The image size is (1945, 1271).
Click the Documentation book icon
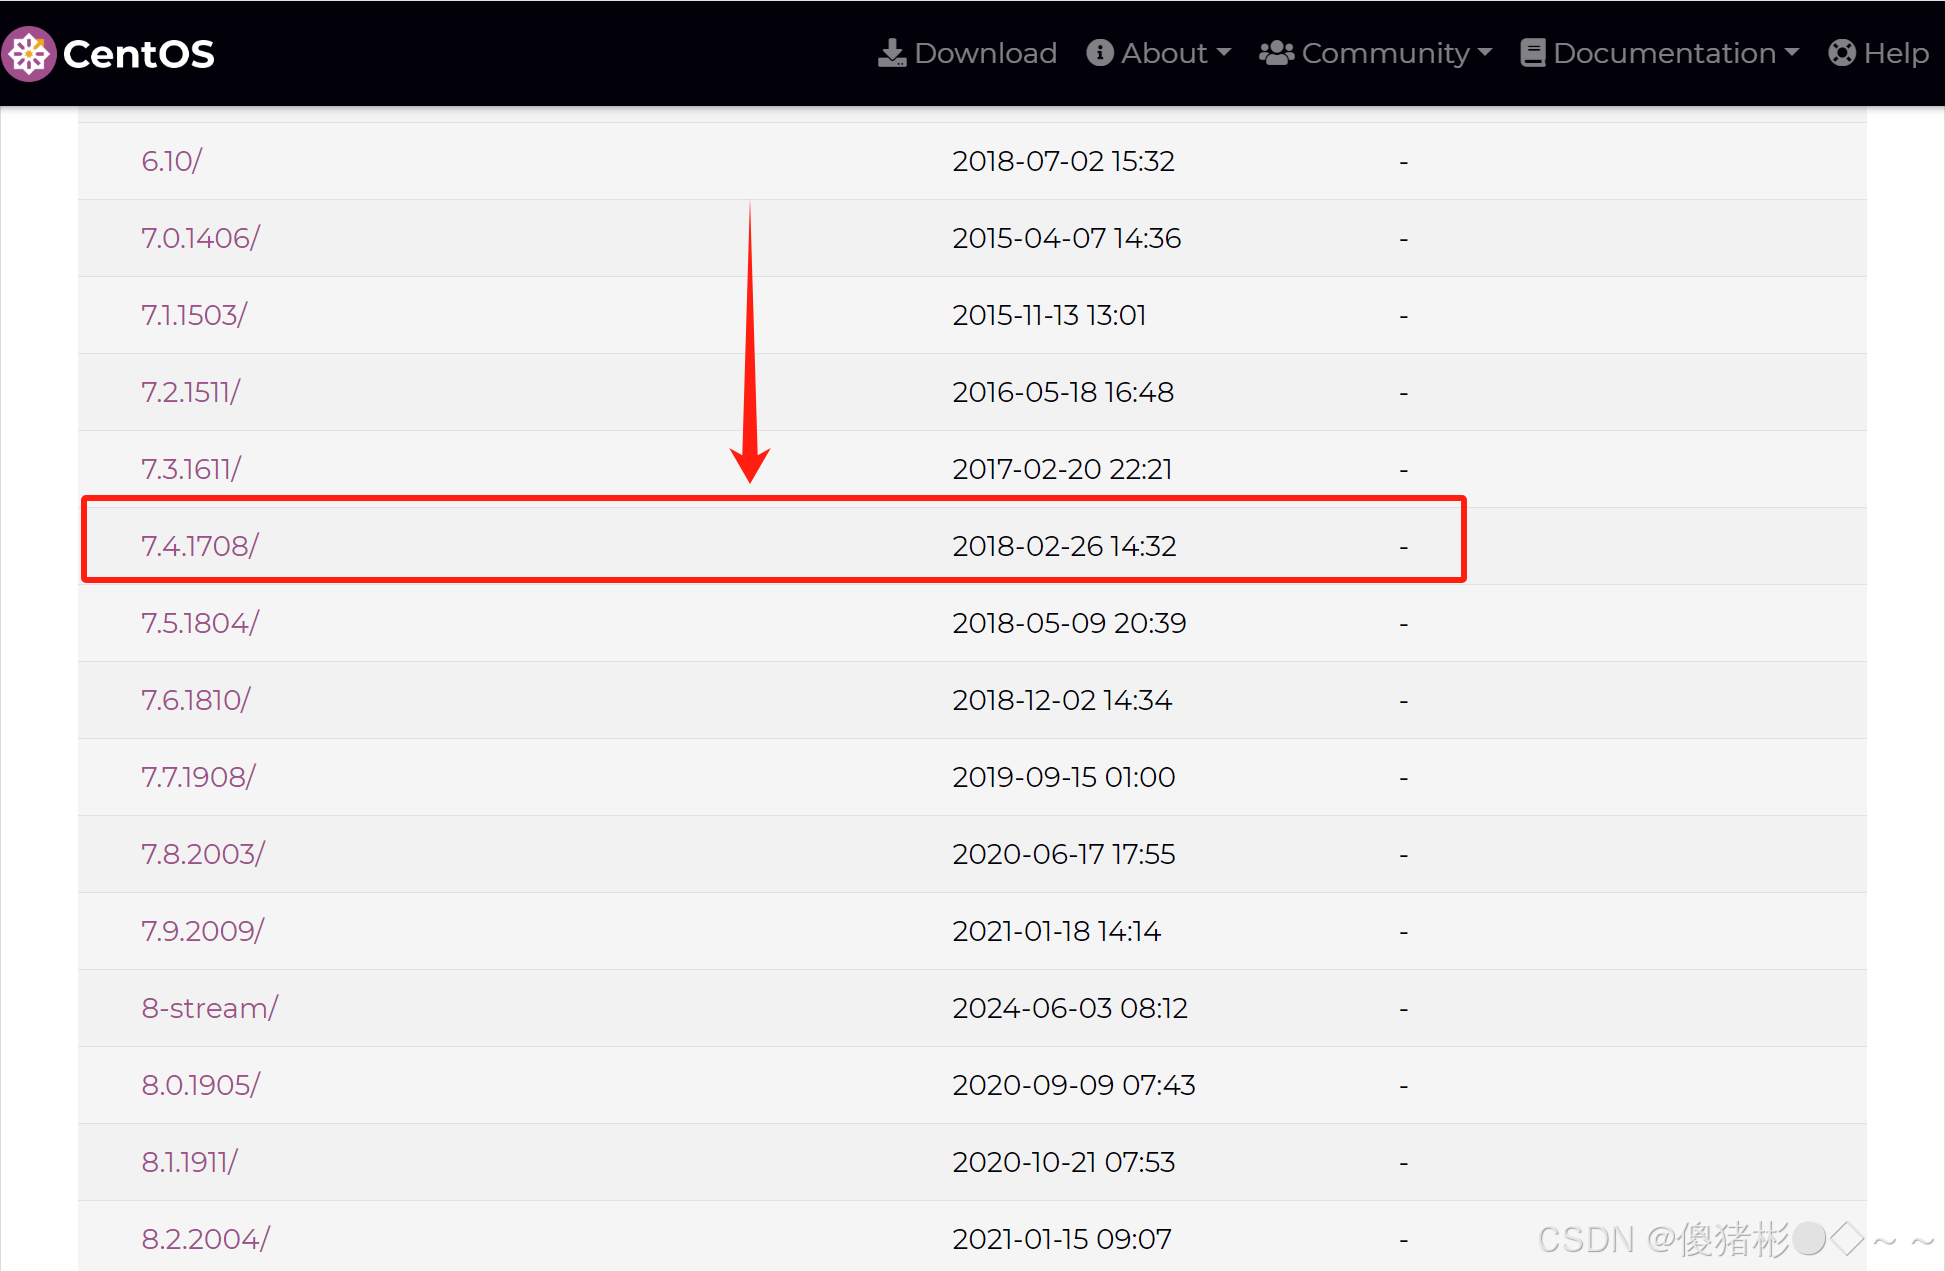click(1532, 53)
